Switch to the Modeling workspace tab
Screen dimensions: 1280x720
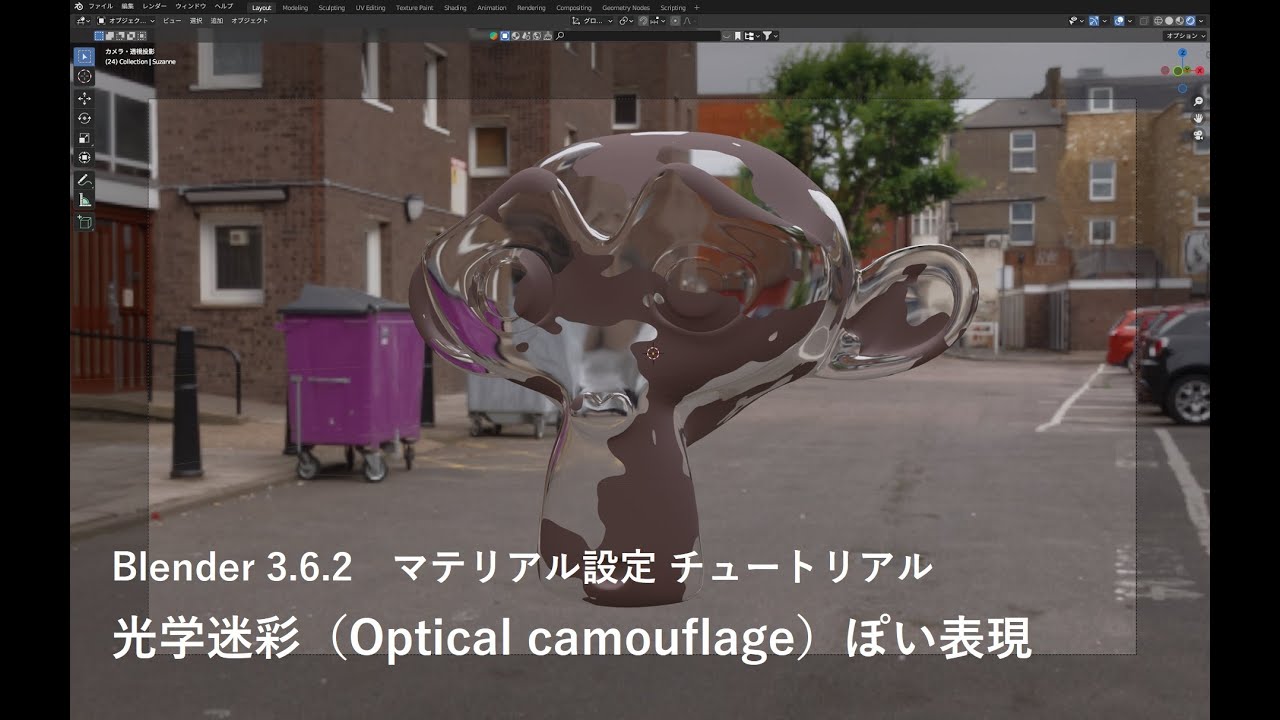click(295, 8)
